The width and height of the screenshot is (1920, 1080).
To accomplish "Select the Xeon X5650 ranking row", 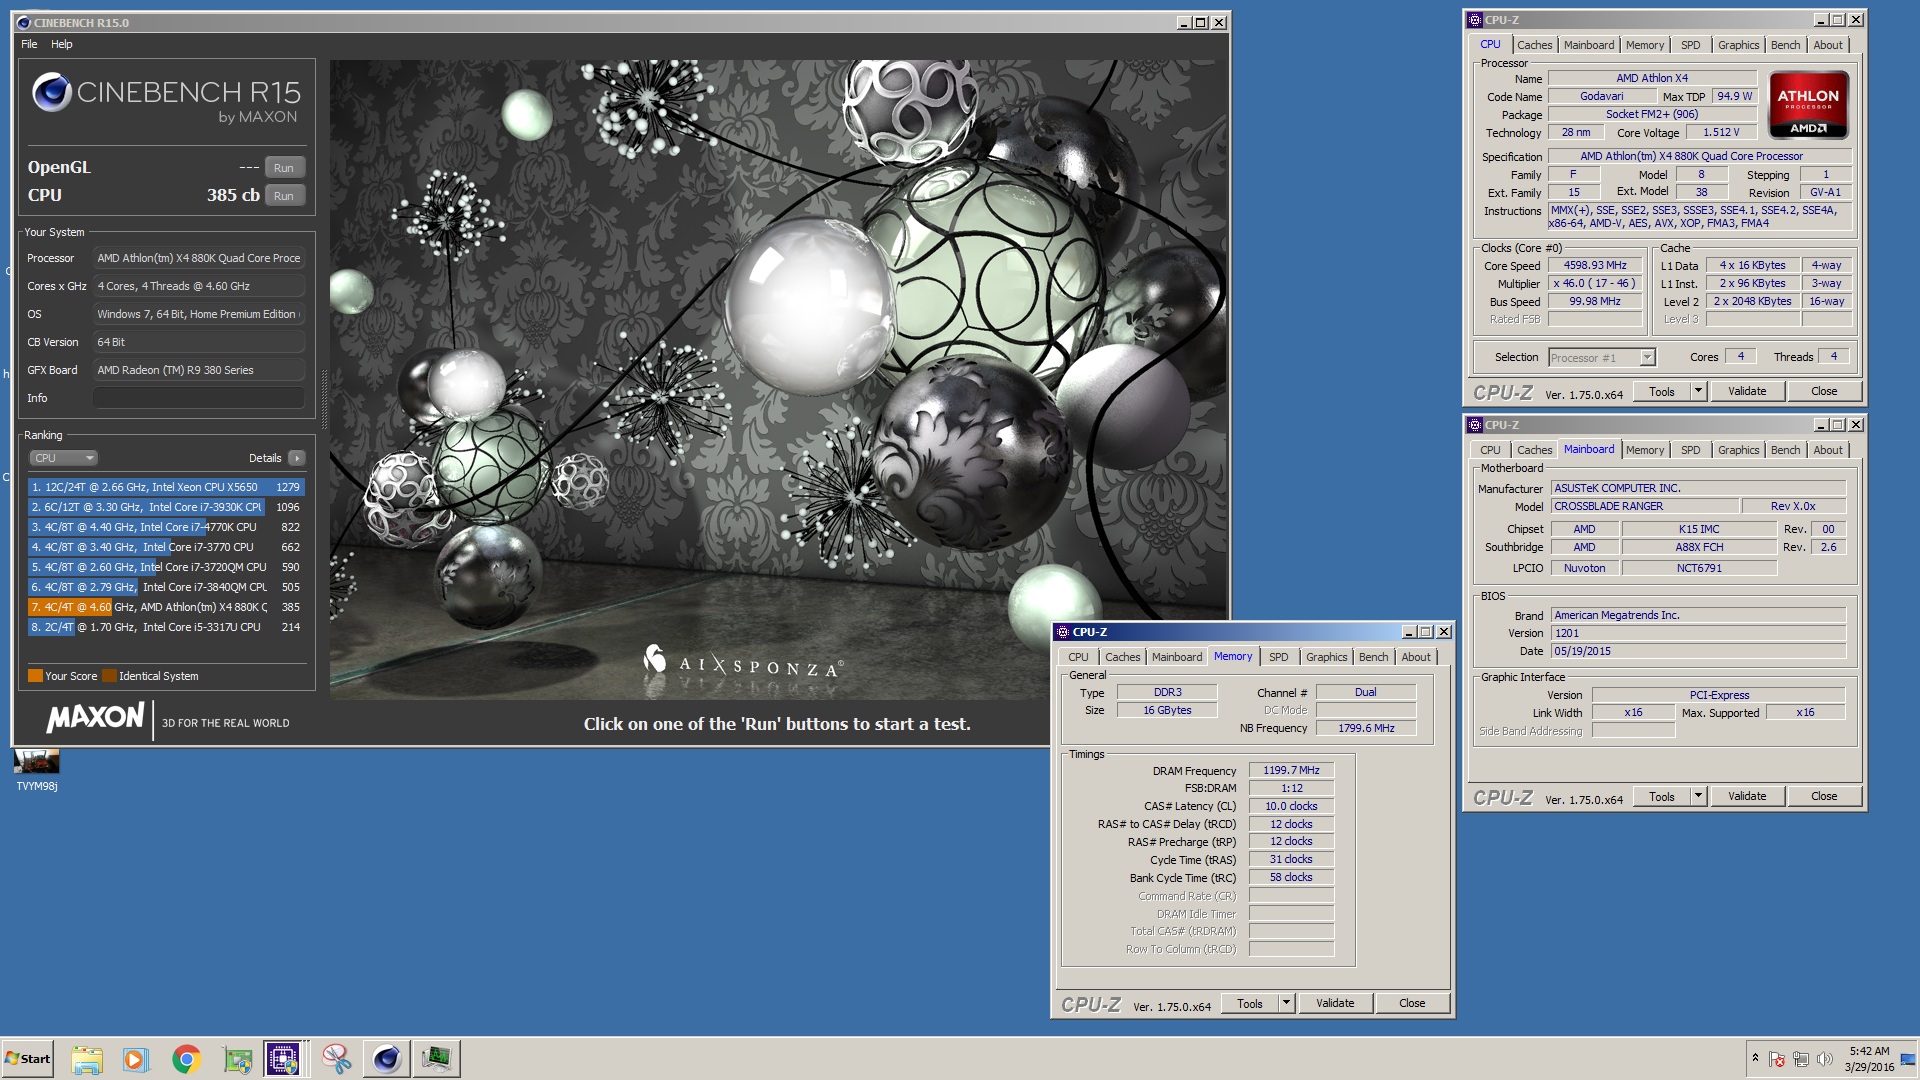I will pyautogui.click(x=166, y=487).
